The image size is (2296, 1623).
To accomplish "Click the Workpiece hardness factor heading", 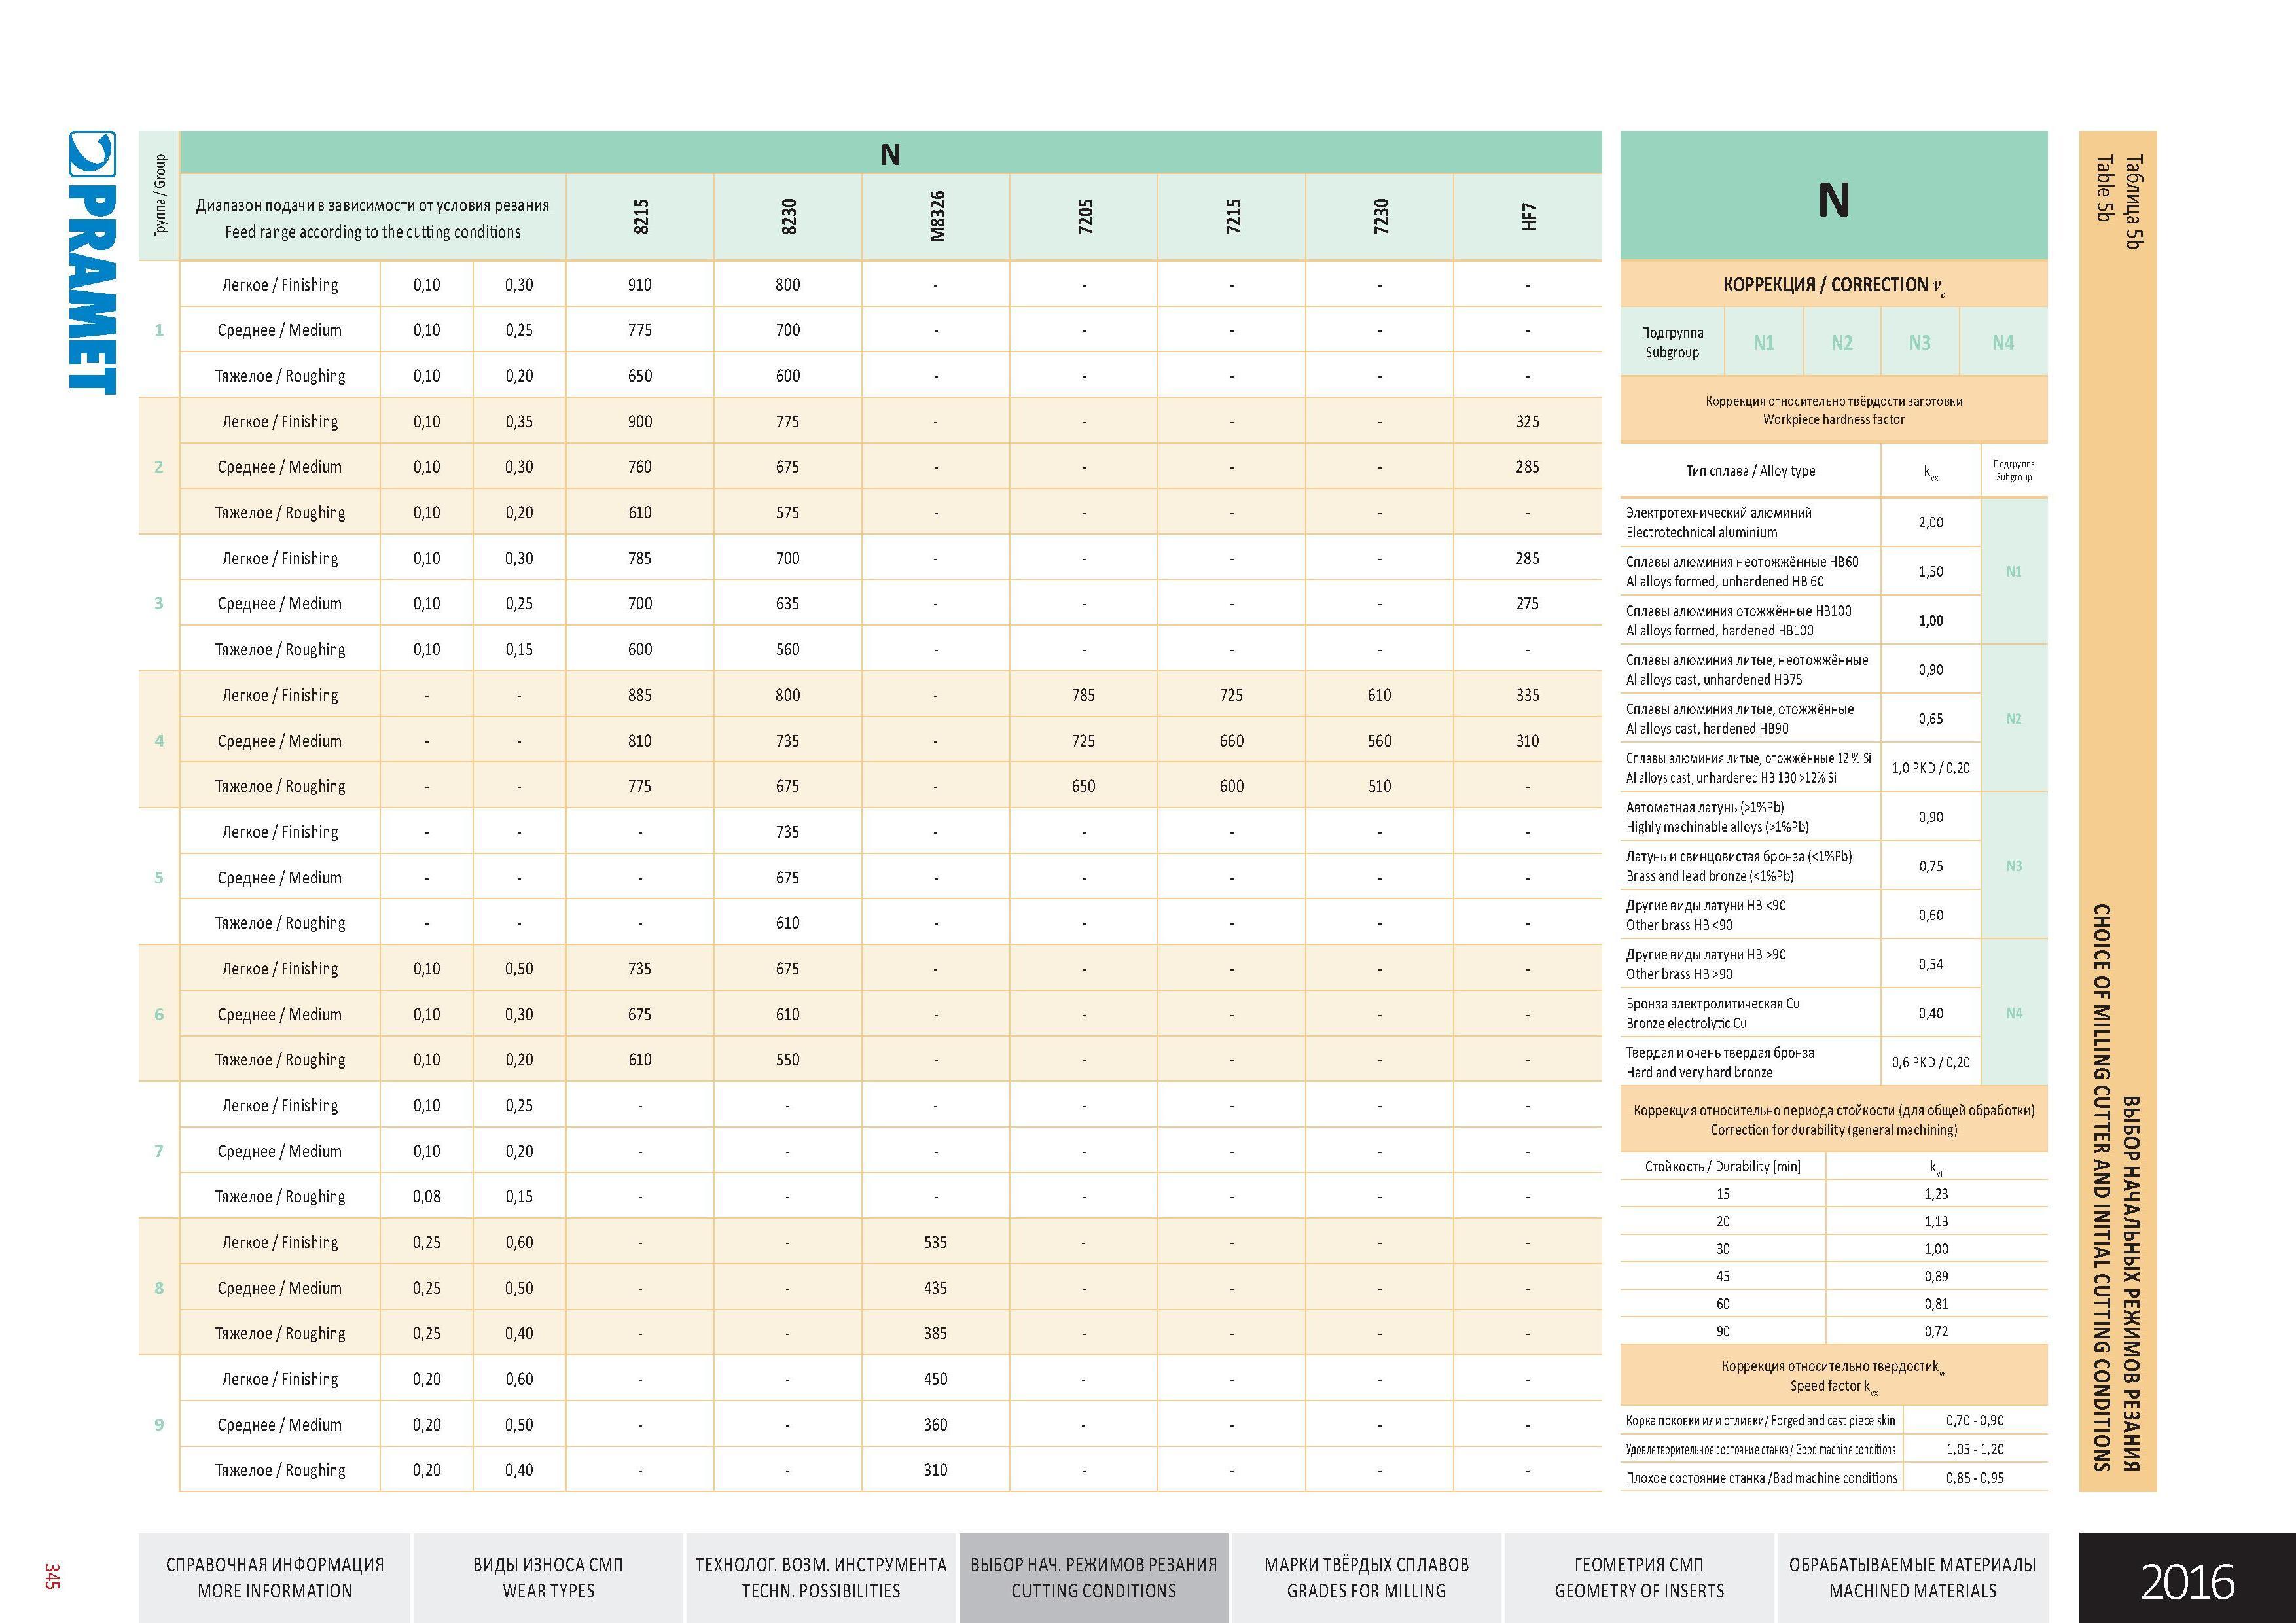I will (1834, 410).
